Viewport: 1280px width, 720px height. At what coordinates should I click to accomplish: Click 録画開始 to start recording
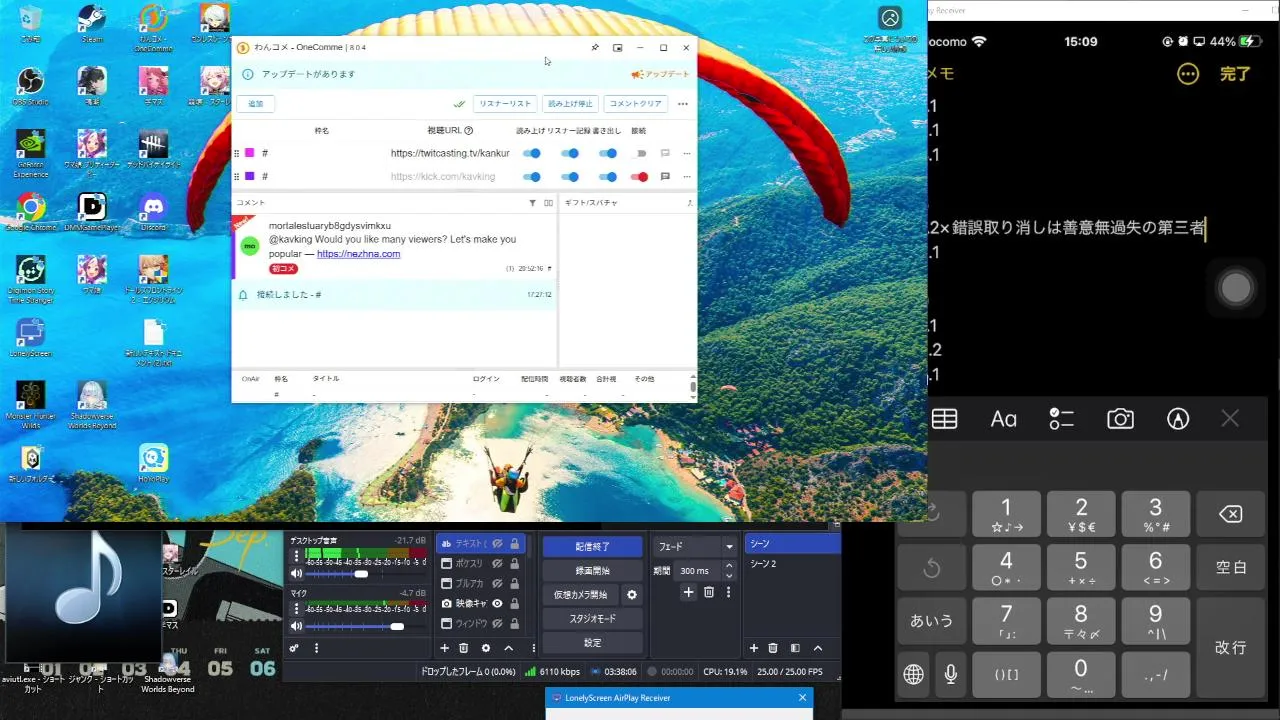(x=593, y=571)
